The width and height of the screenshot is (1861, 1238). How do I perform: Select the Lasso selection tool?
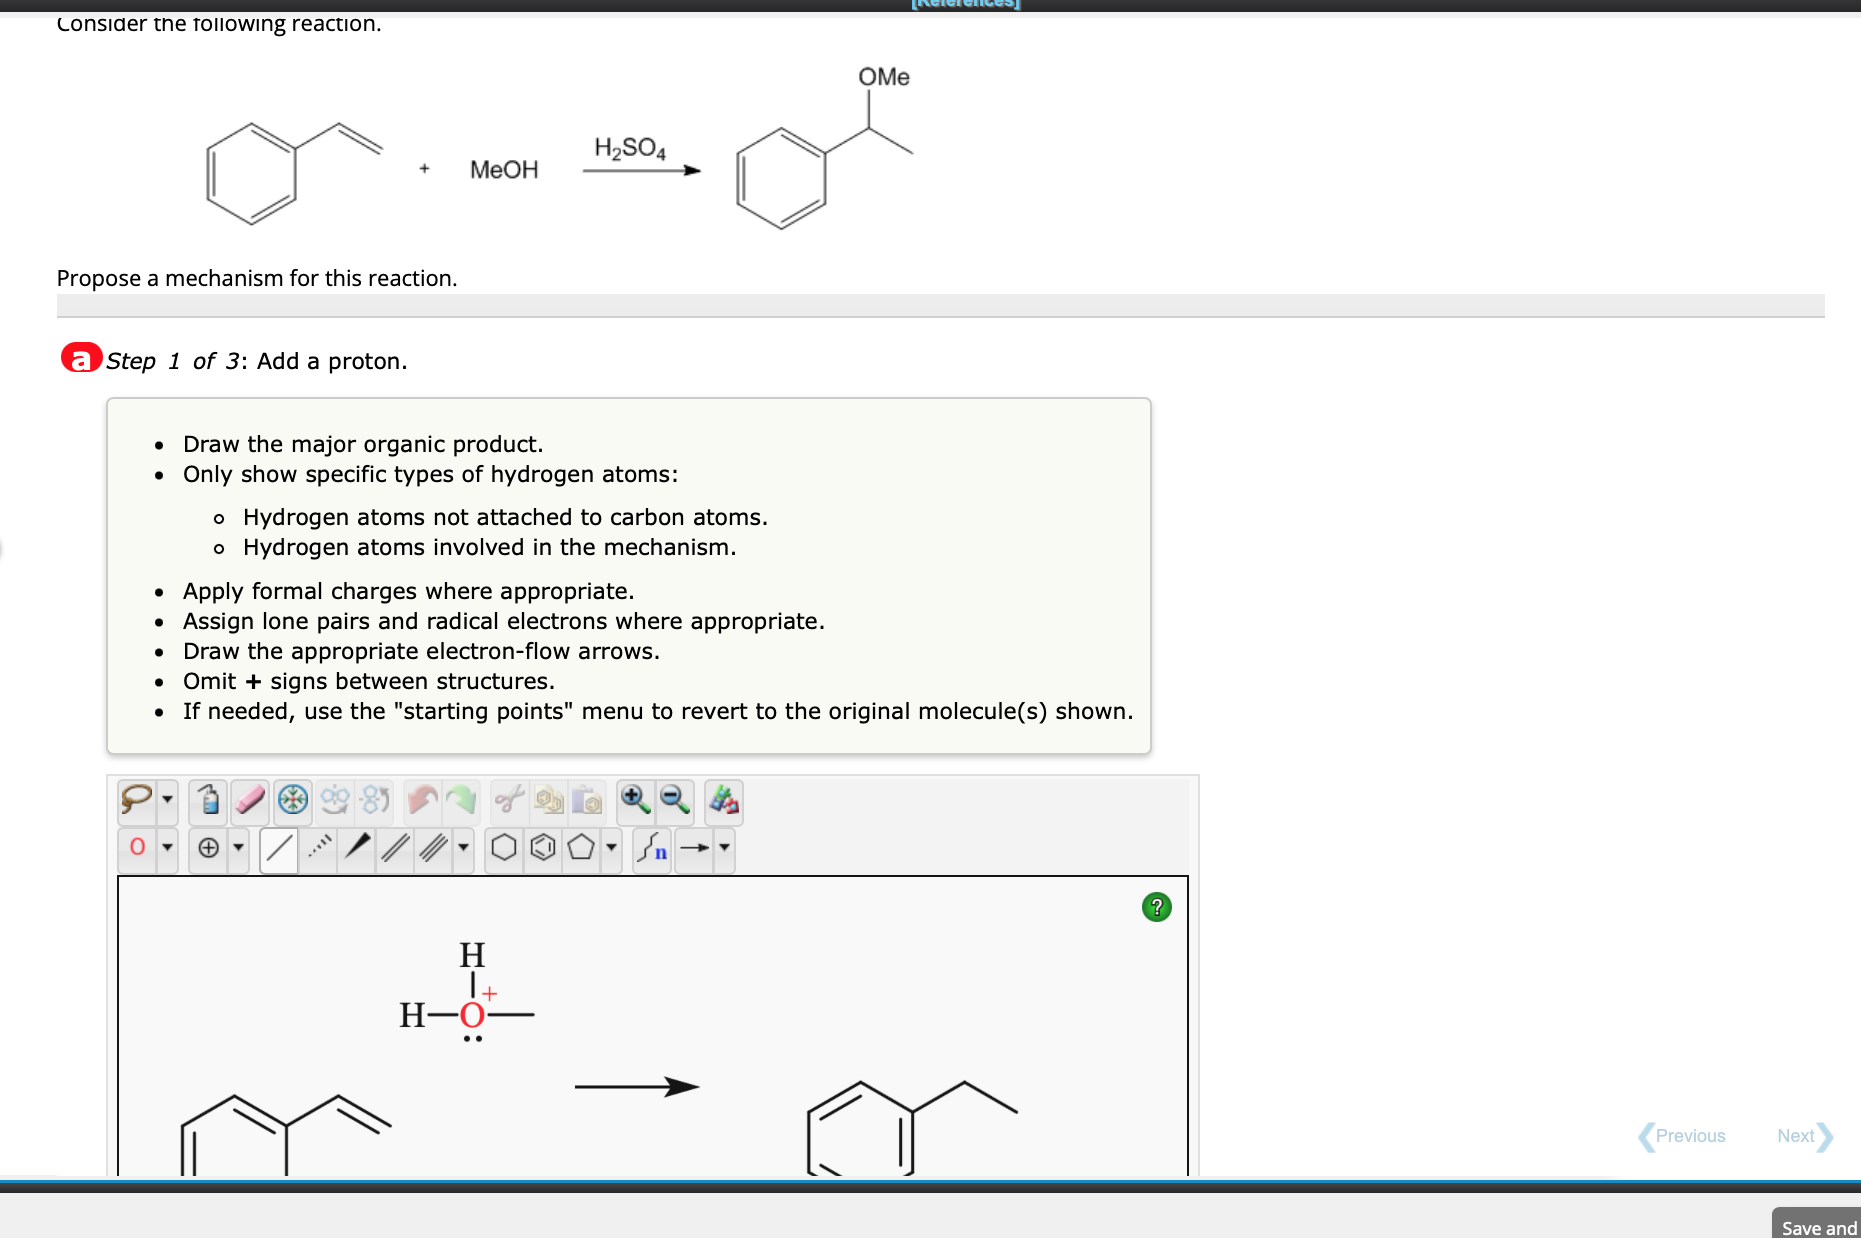134,801
